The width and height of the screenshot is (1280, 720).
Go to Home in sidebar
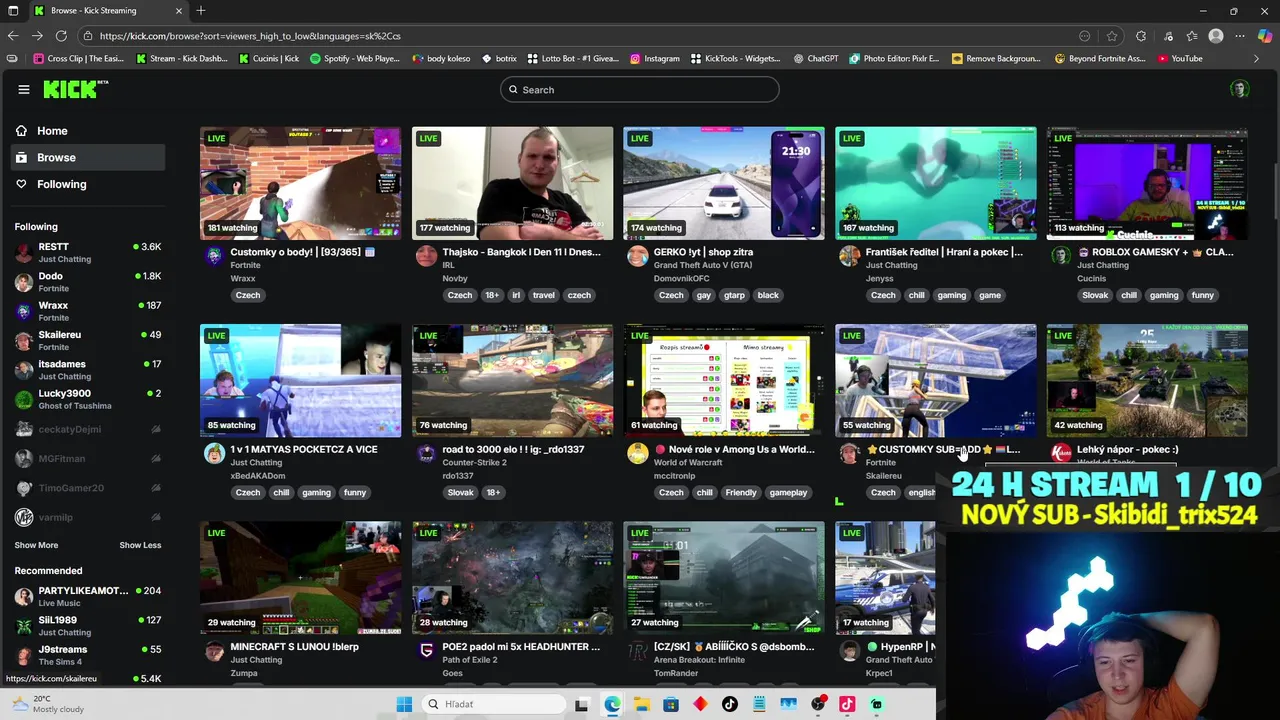pos(90,131)
